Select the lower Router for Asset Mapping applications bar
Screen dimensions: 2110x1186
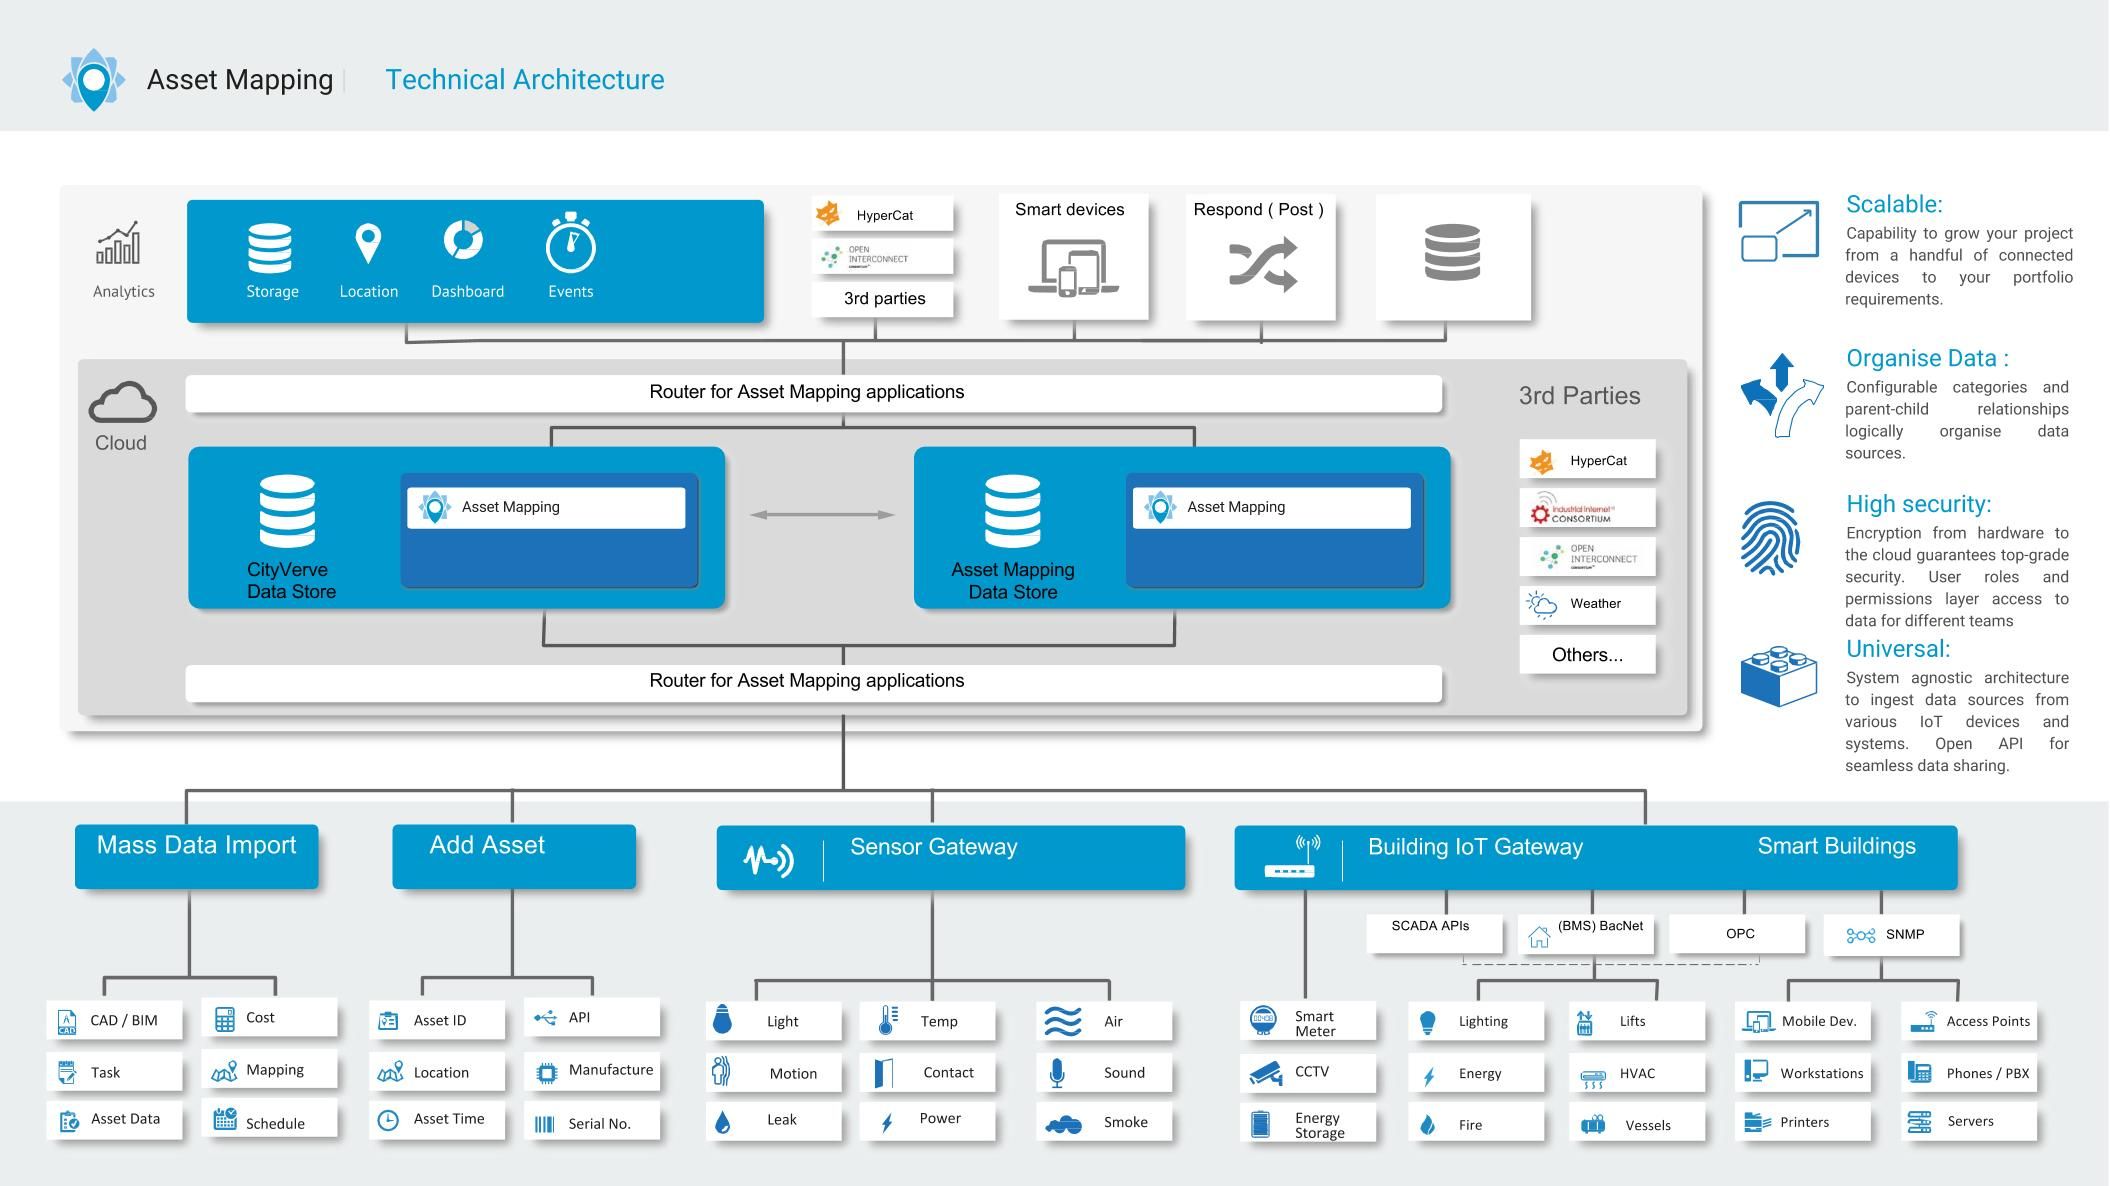[814, 682]
